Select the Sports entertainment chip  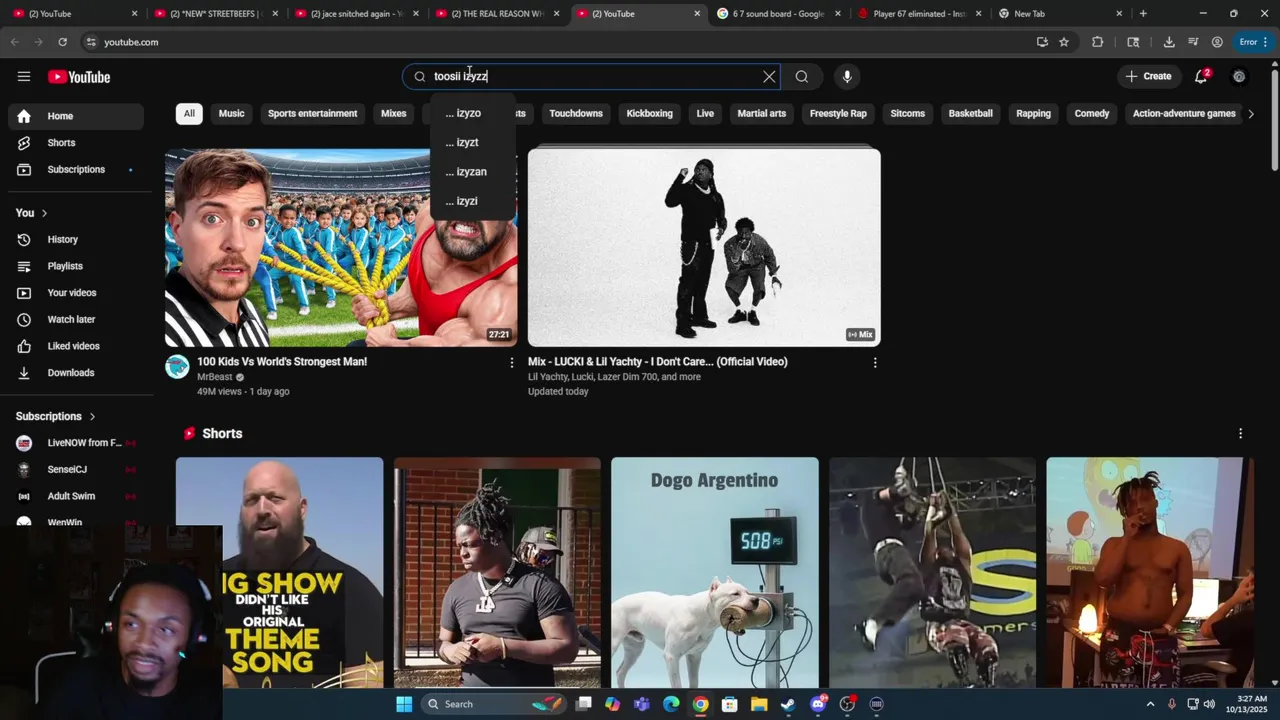[312, 114]
